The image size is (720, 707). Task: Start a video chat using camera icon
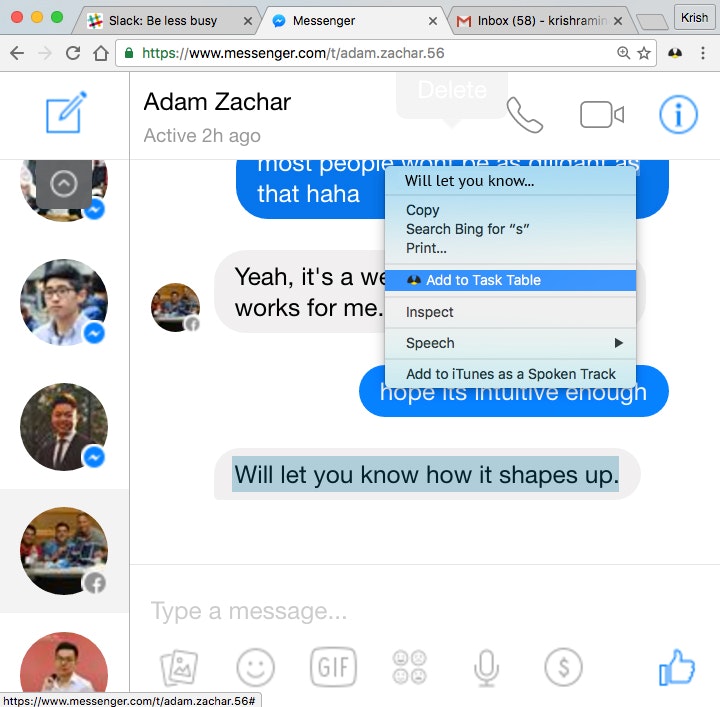pyautogui.click(x=602, y=114)
